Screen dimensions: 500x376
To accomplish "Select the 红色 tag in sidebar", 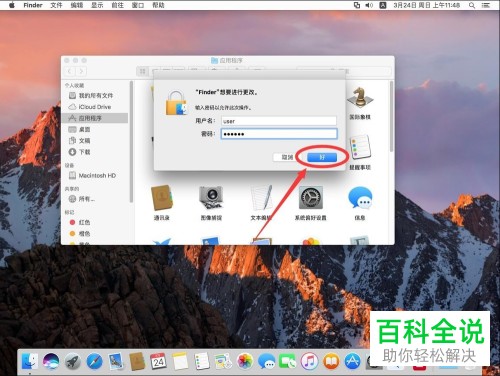I will tap(95, 222).
